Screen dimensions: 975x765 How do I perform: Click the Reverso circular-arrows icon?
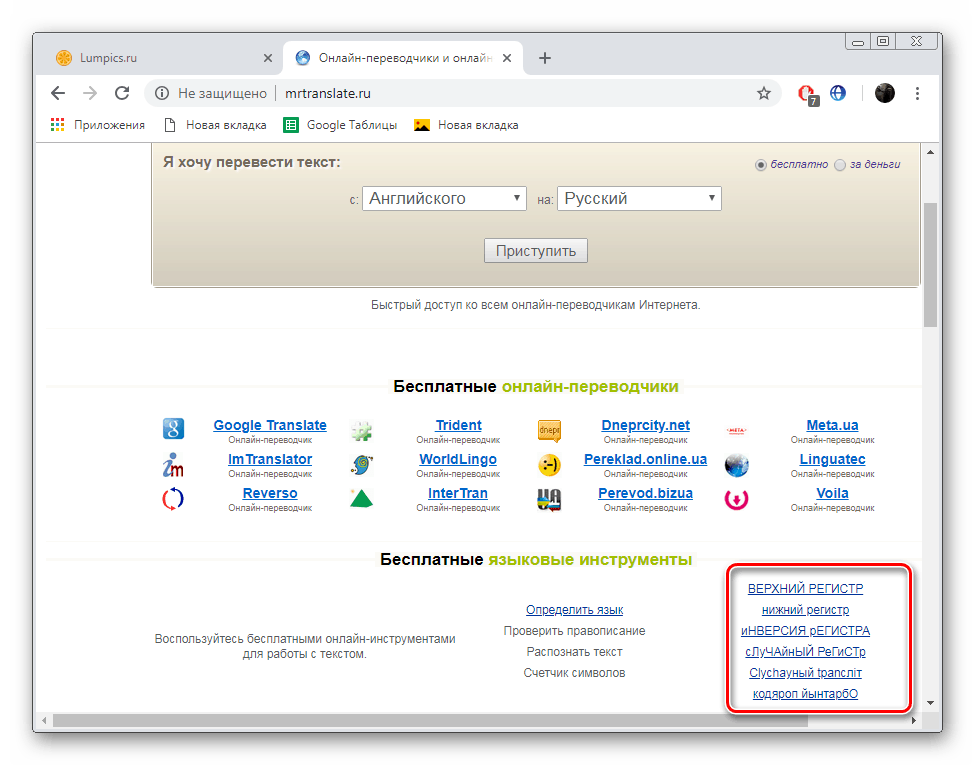[x=173, y=498]
